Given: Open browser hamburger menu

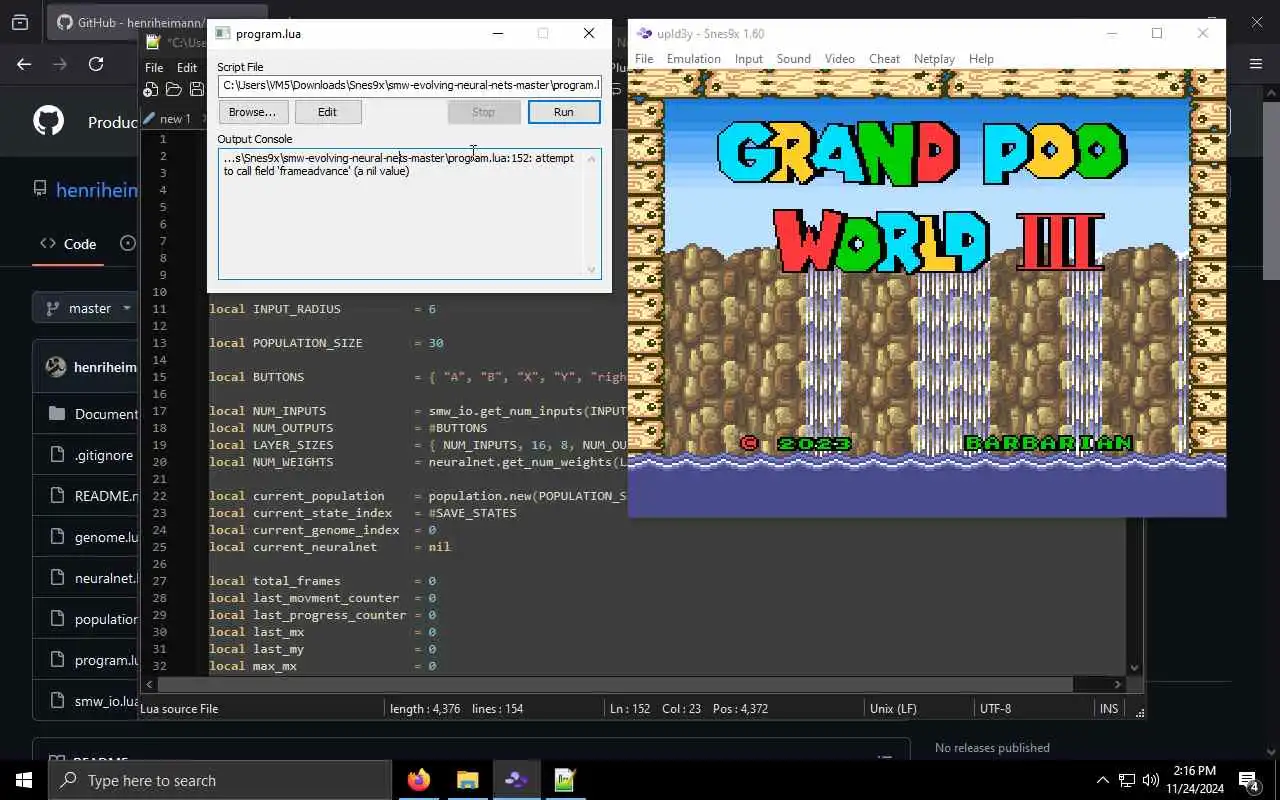Looking at the screenshot, I should (1256, 64).
